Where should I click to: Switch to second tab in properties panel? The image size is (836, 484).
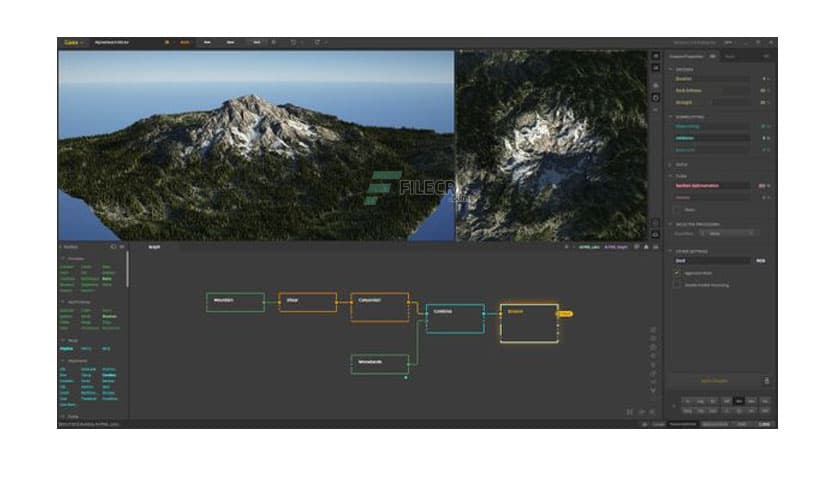pyautogui.click(x=730, y=57)
